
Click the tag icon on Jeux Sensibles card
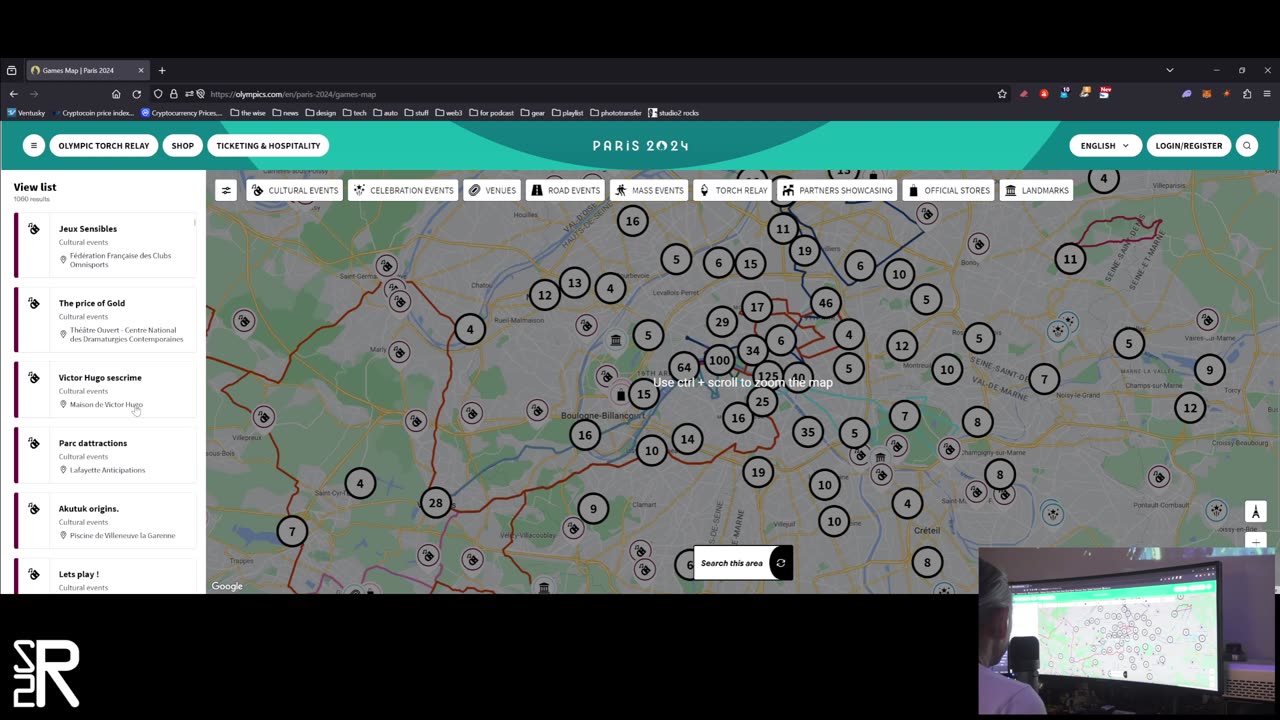tap(34, 229)
